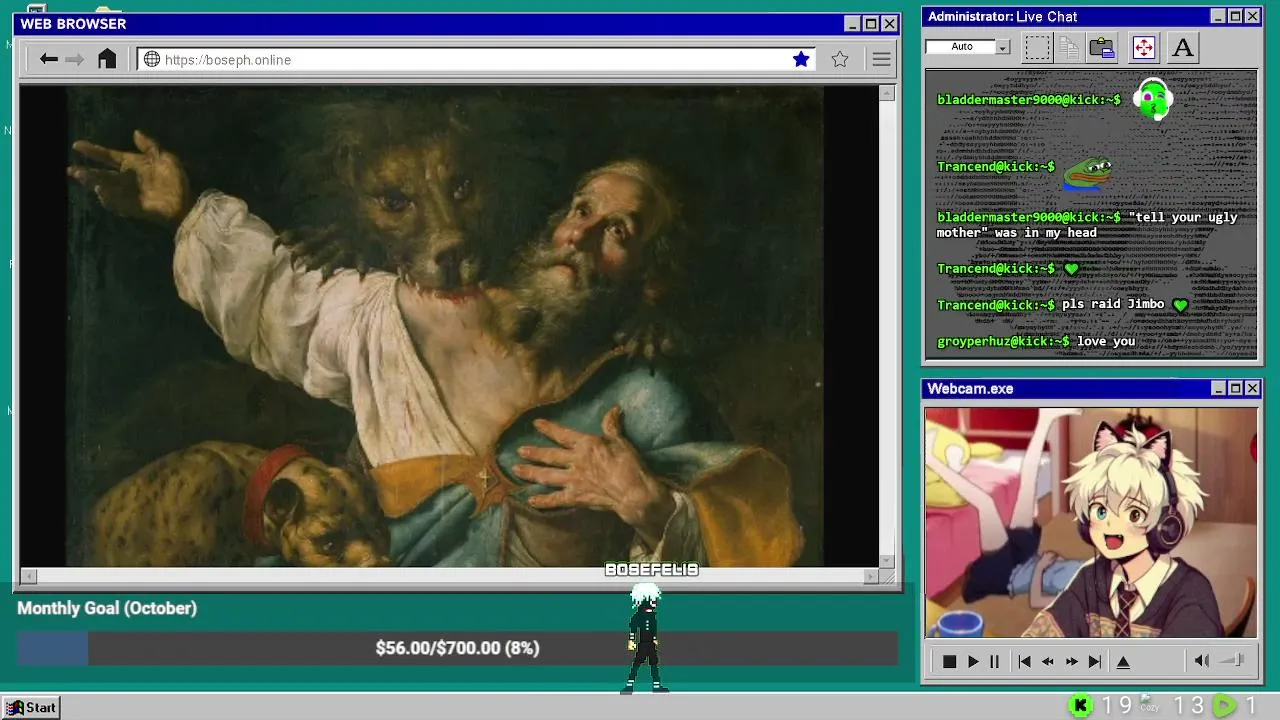Skip to previous track in Webcam.exe
Screen dimensions: 1280x720
click(1024, 661)
